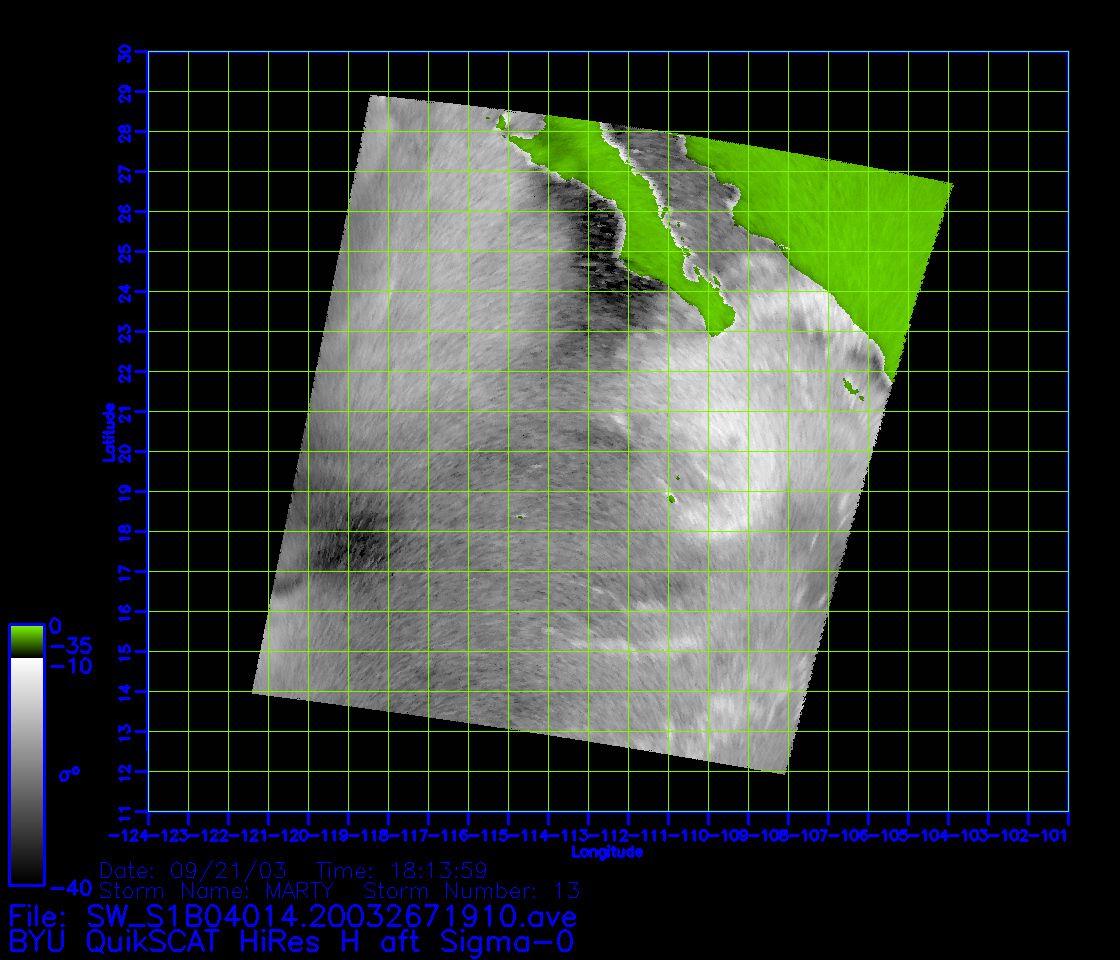Click the Longitude axis label
Image resolution: width=1120 pixels, height=960 pixels.
(606, 852)
